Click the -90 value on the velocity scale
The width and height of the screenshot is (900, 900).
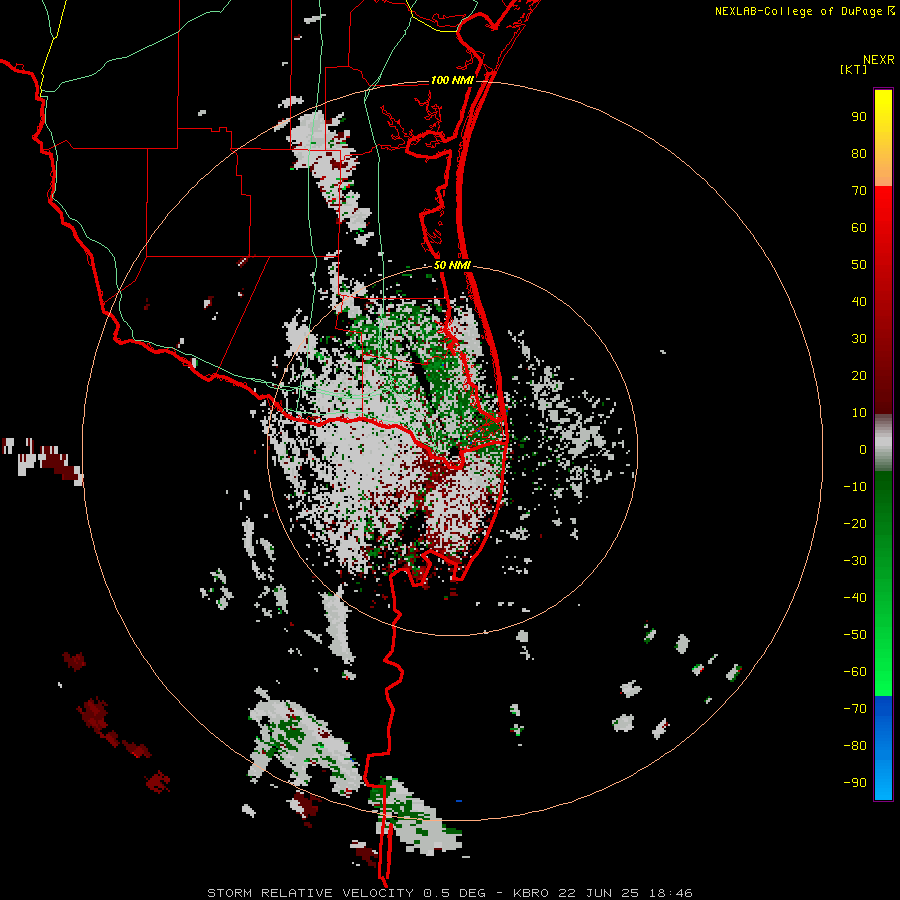tap(855, 783)
